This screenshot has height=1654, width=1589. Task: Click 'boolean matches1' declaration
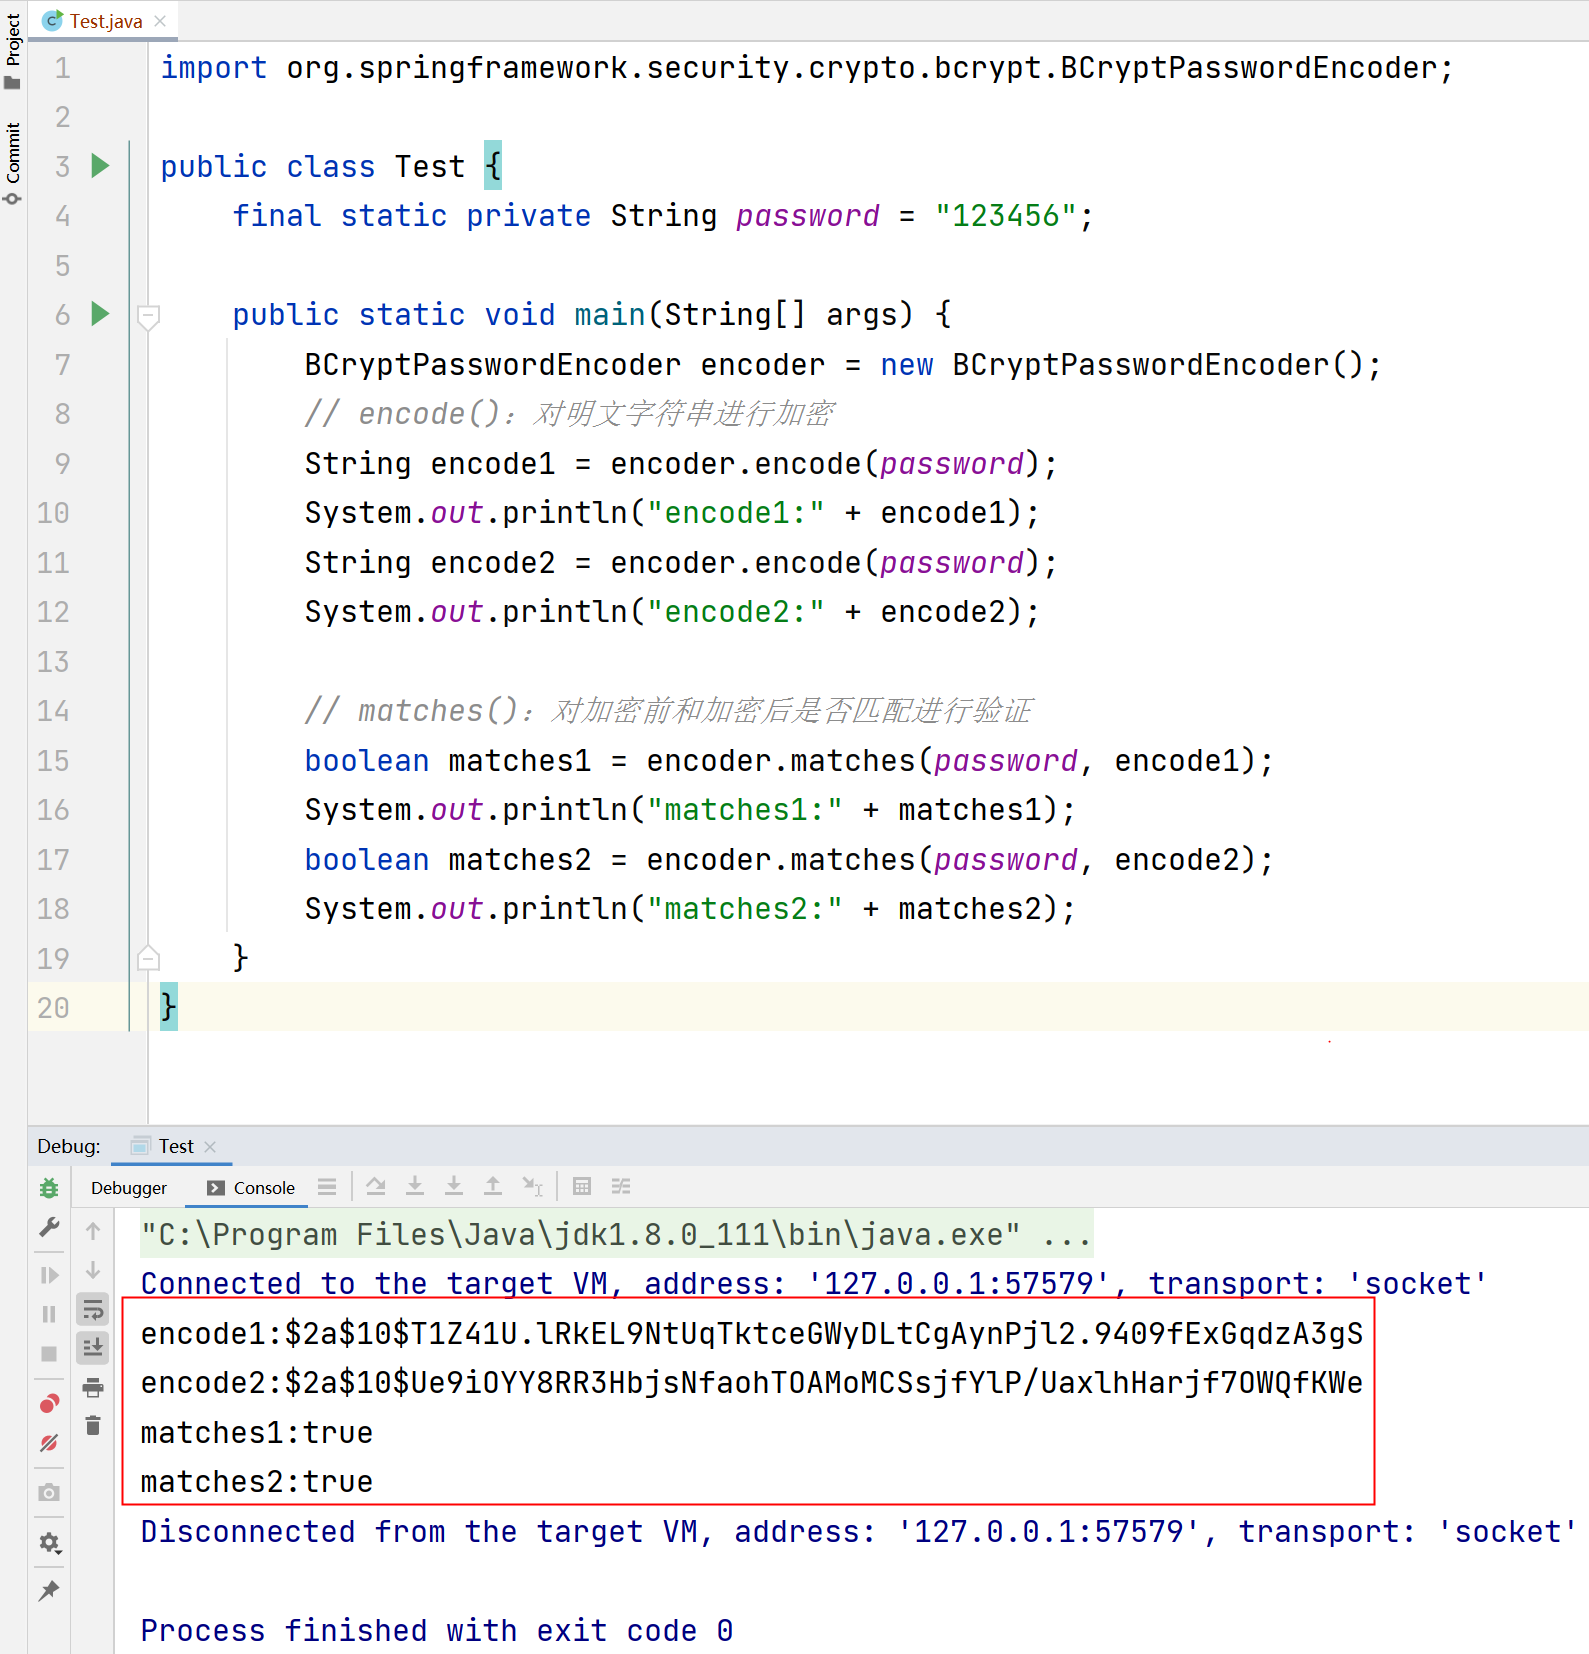click(x=448, y=760)
